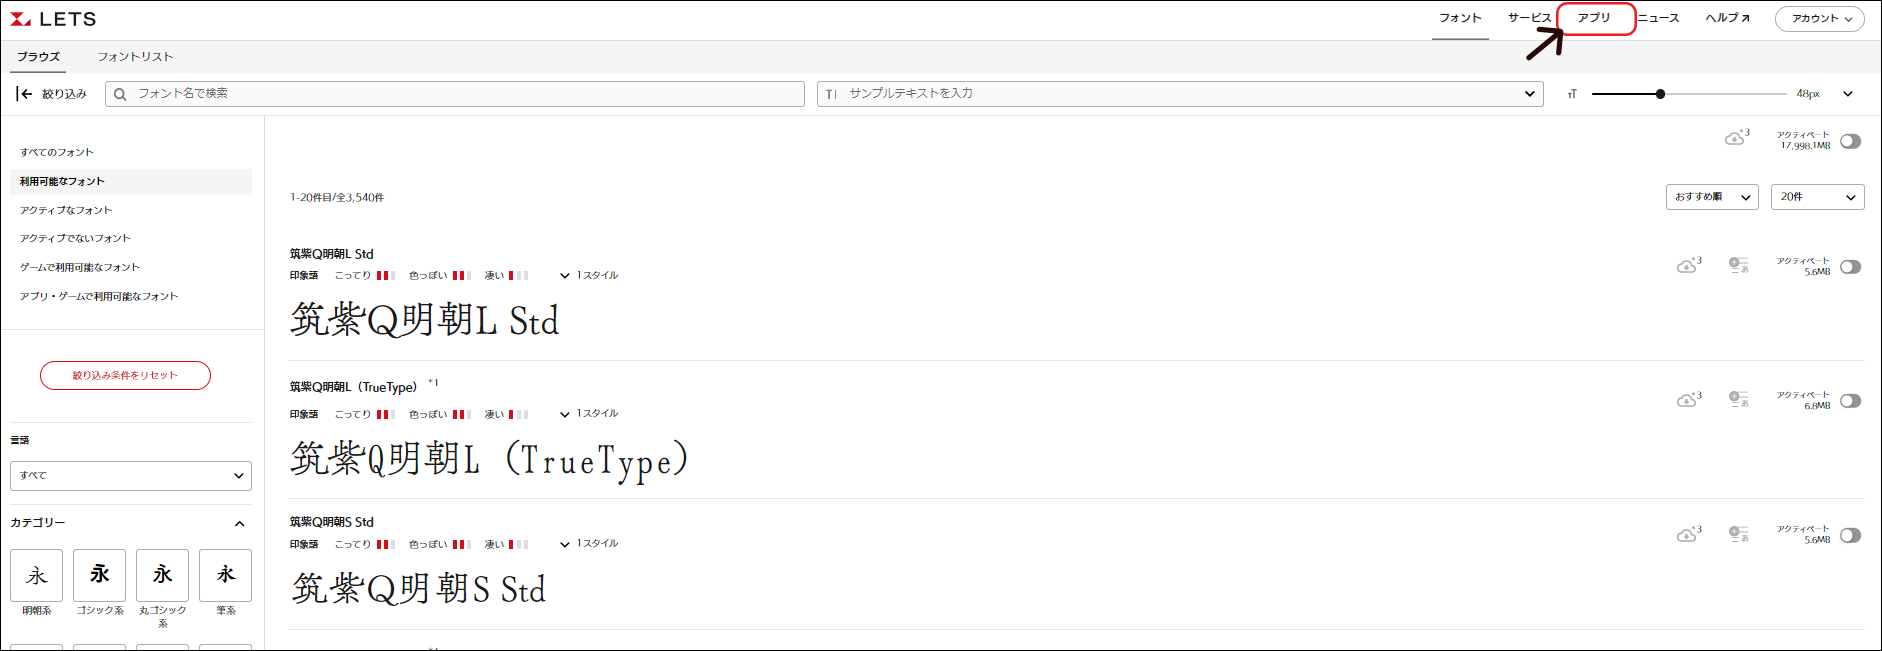Select the 明朝系 category tile
Screen dimensions: 1882x651
pyautogui.click(x=37, y=576)
